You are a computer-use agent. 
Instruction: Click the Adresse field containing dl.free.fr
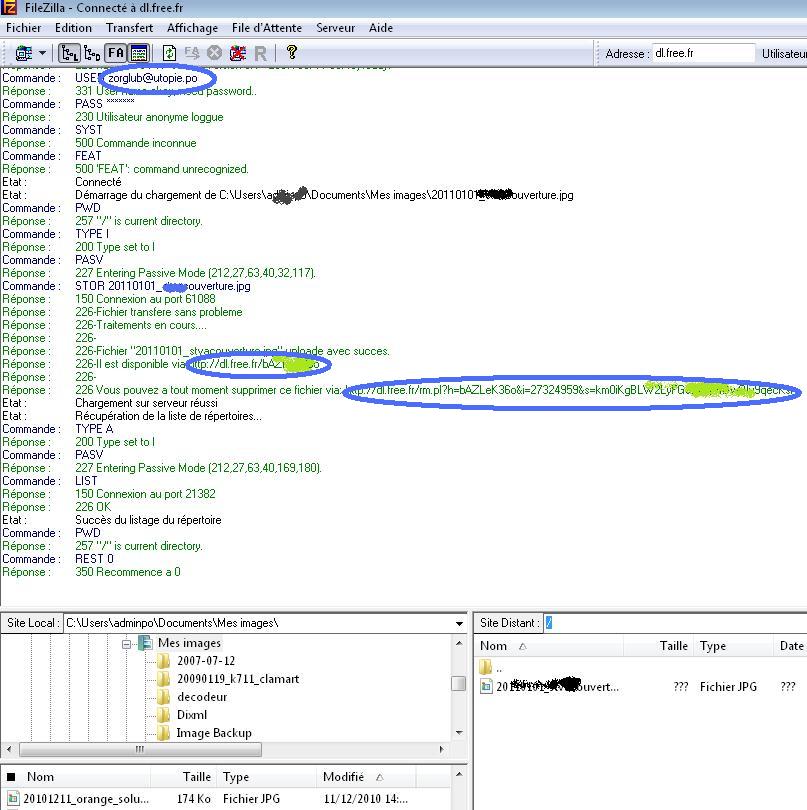coord(703,53)
